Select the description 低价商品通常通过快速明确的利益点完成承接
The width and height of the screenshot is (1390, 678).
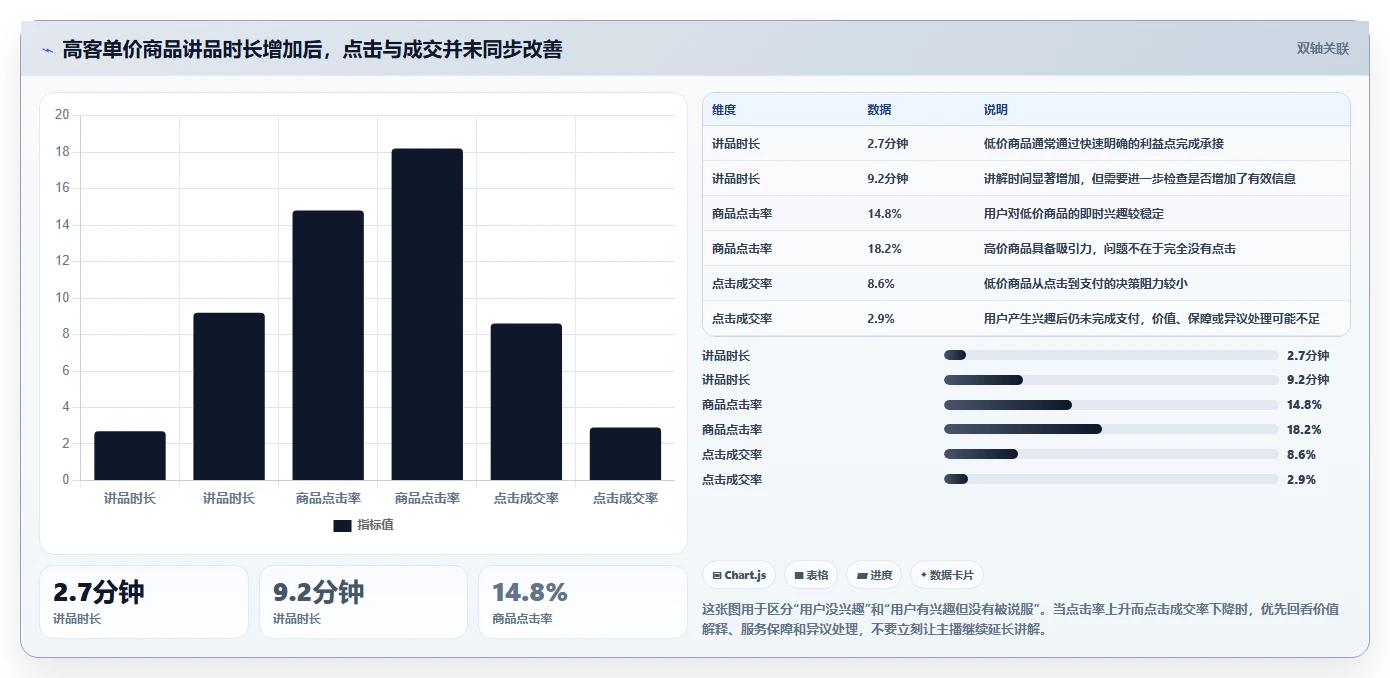pyautogui.click(x=1104, y=144)
